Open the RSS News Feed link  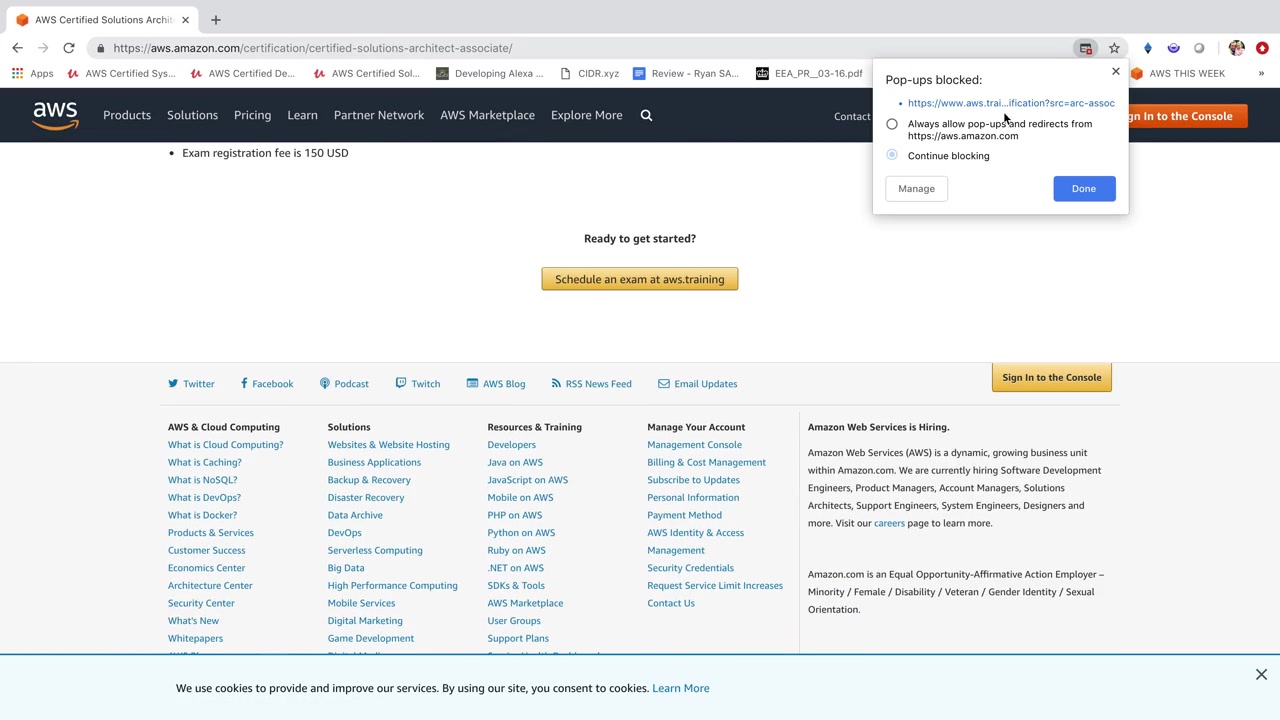point(590,384)
